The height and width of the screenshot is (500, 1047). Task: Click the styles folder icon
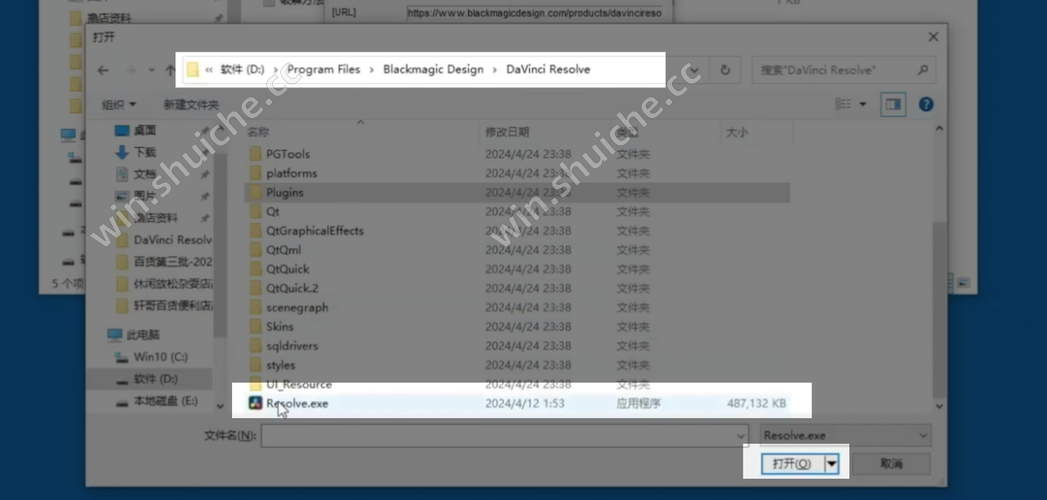pyautogui.click(x=255, y=365)
